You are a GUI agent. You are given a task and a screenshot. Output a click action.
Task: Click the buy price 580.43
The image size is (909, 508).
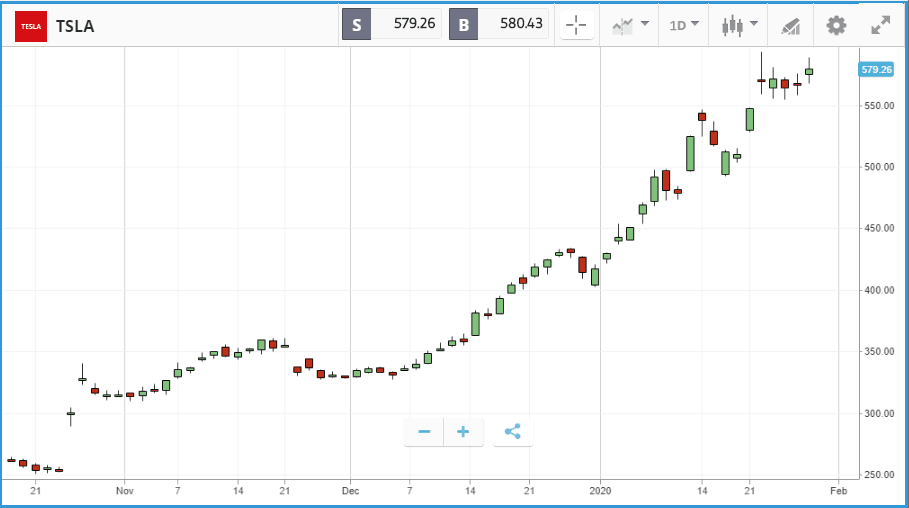[521, 23]
